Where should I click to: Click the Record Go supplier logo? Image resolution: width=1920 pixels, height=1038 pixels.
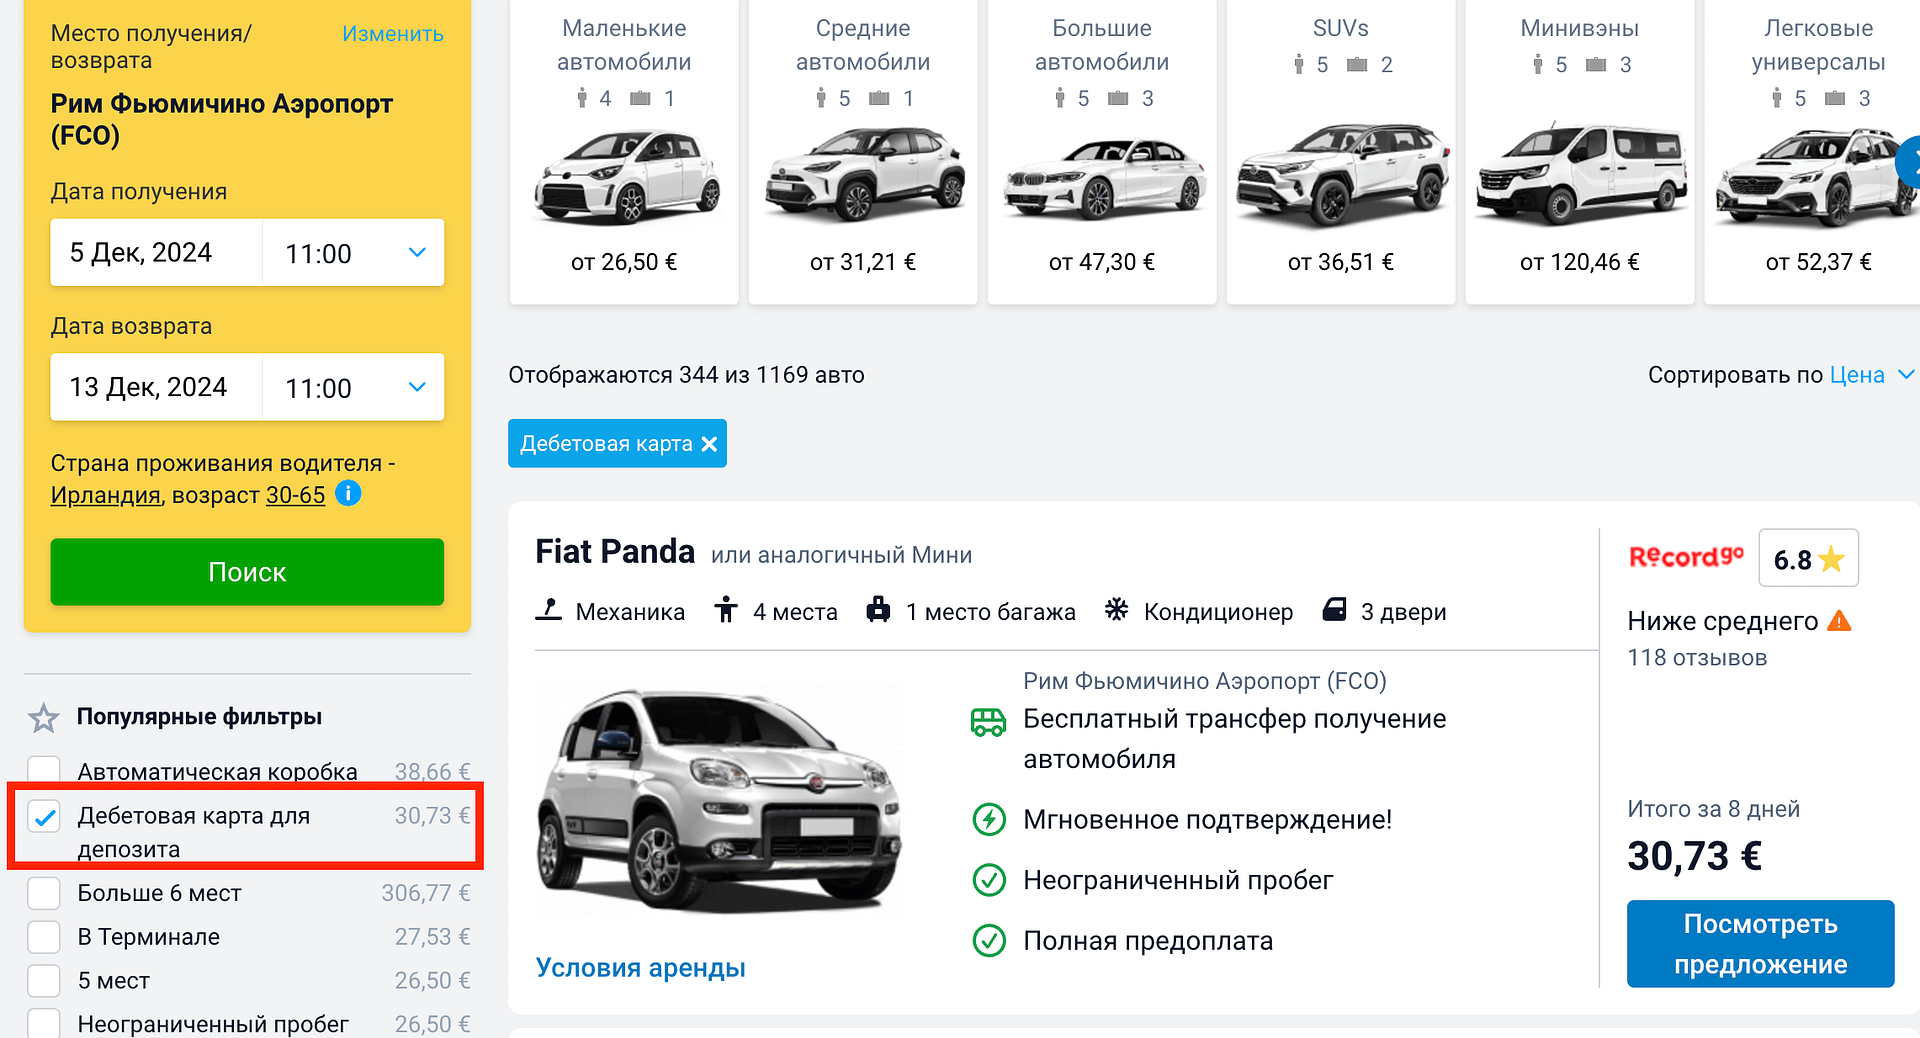pyautogui.click(x=1686, y=558)
